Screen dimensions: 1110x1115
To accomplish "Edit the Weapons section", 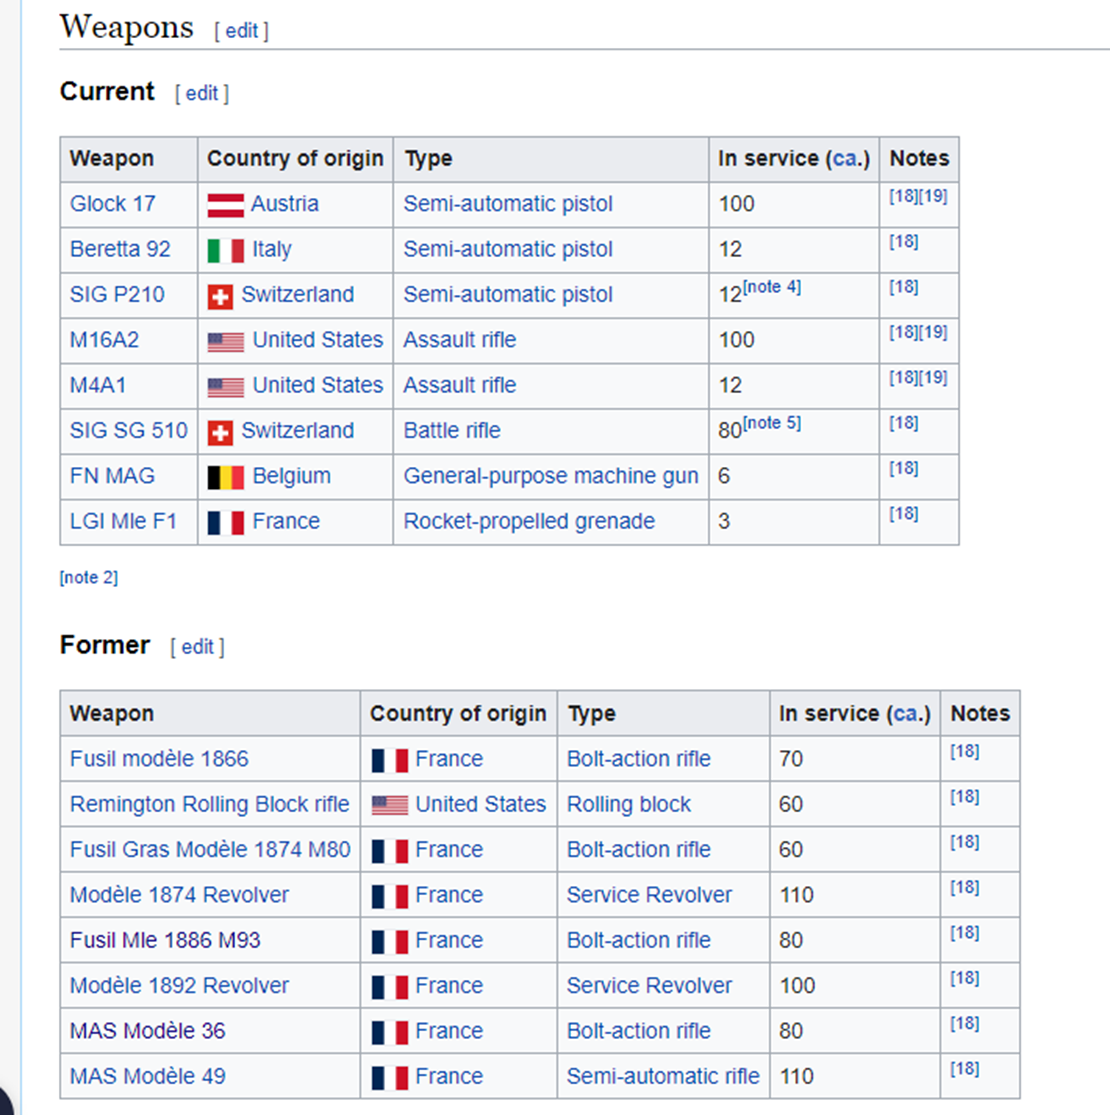I will coord(242,31).
